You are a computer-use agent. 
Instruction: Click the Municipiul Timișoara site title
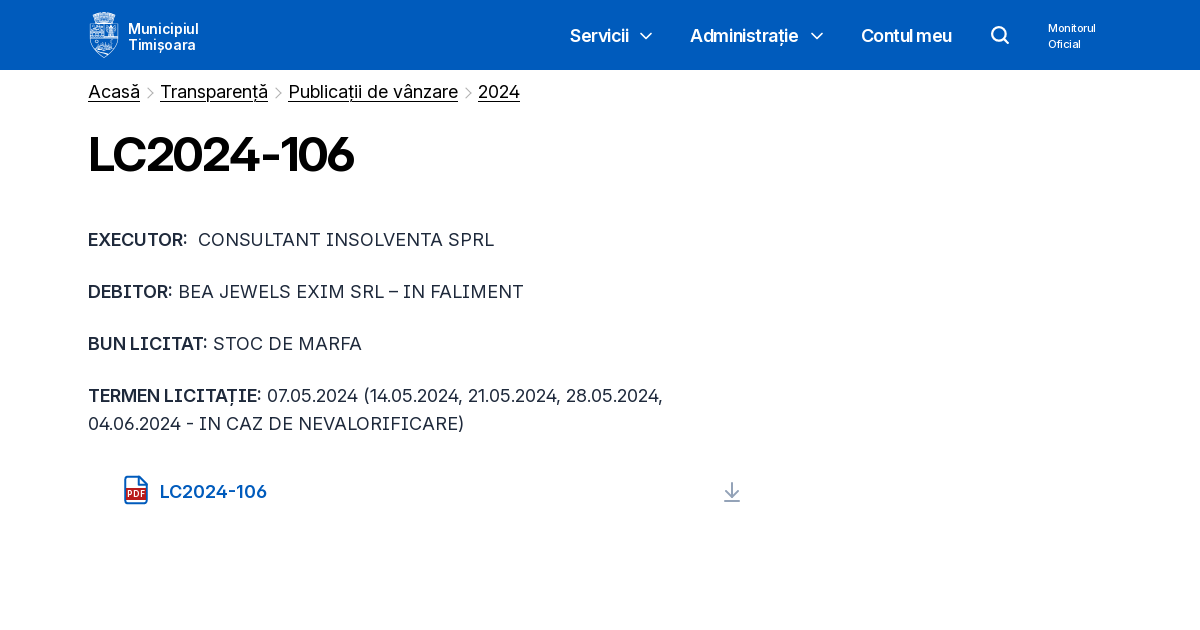tap(163, 36)
